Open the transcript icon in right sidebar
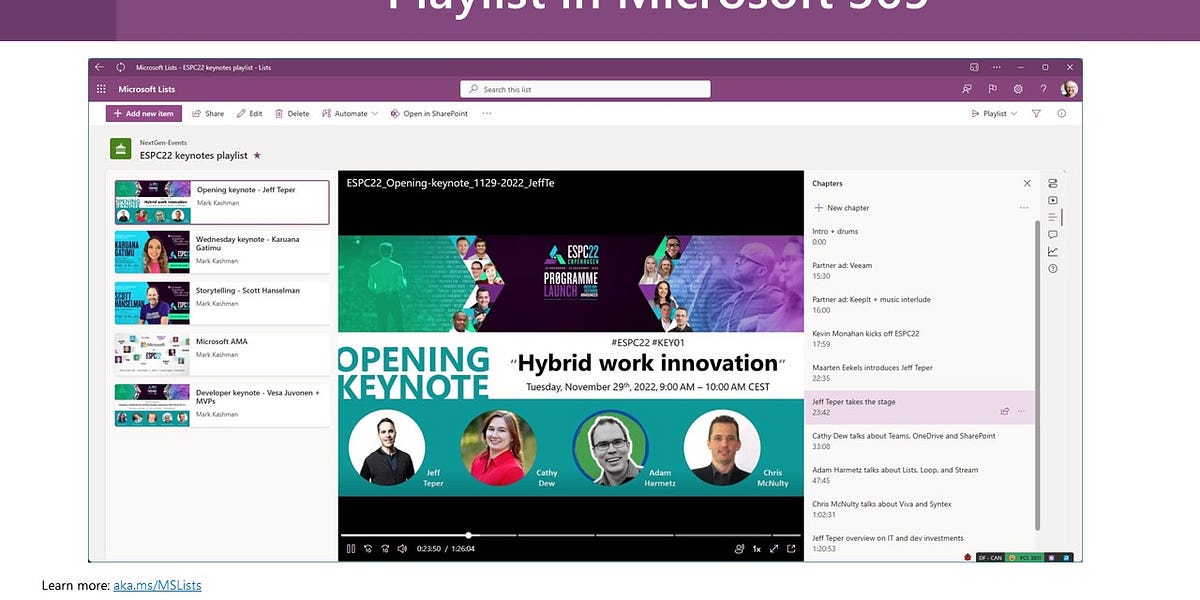Screen dimensions: 1200x600 [x=1055, y=217]
